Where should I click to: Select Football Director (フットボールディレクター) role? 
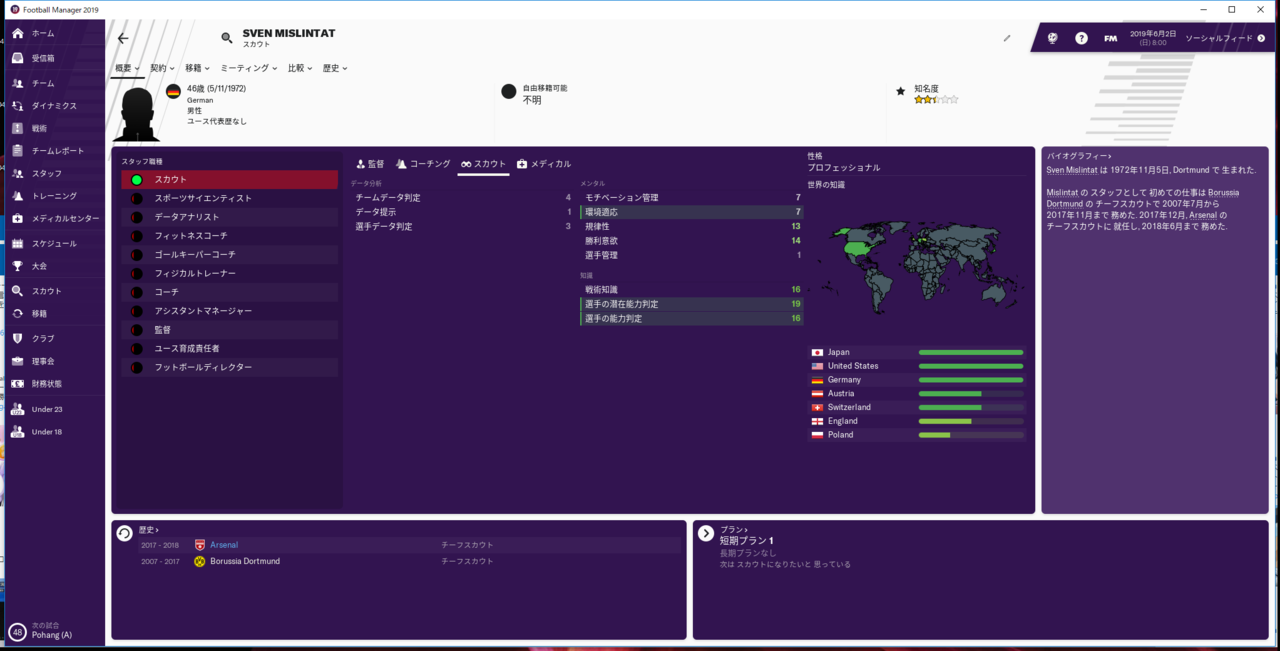(230, 367)
